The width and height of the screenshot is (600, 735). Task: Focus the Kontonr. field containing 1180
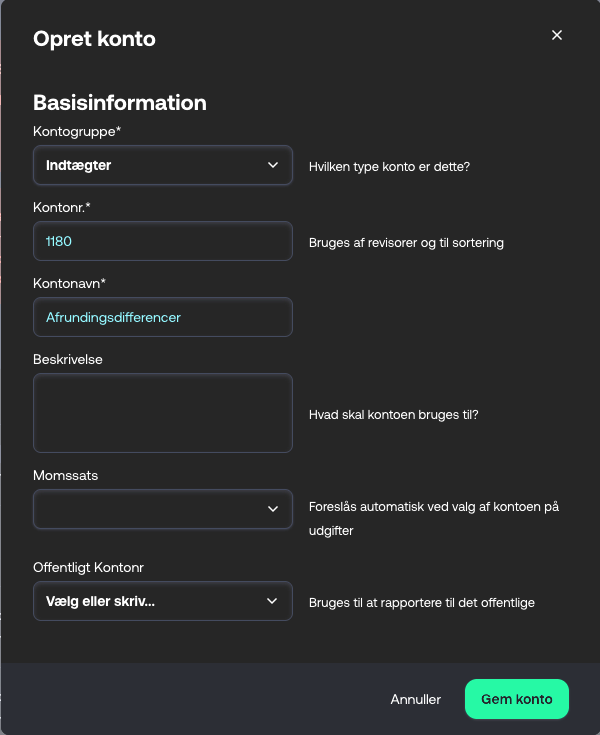pyautogui.click(x=163, y=241)
